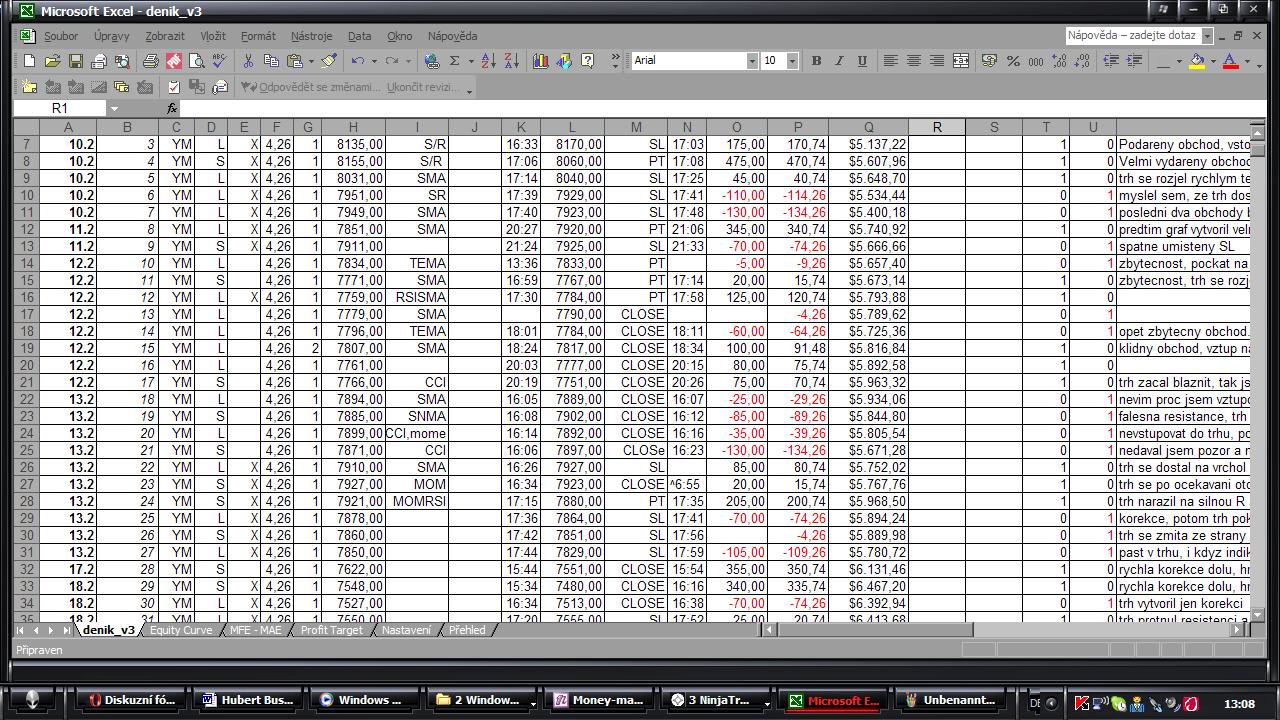
Task: Open the Data menu
Action: [x=359, y=36]
